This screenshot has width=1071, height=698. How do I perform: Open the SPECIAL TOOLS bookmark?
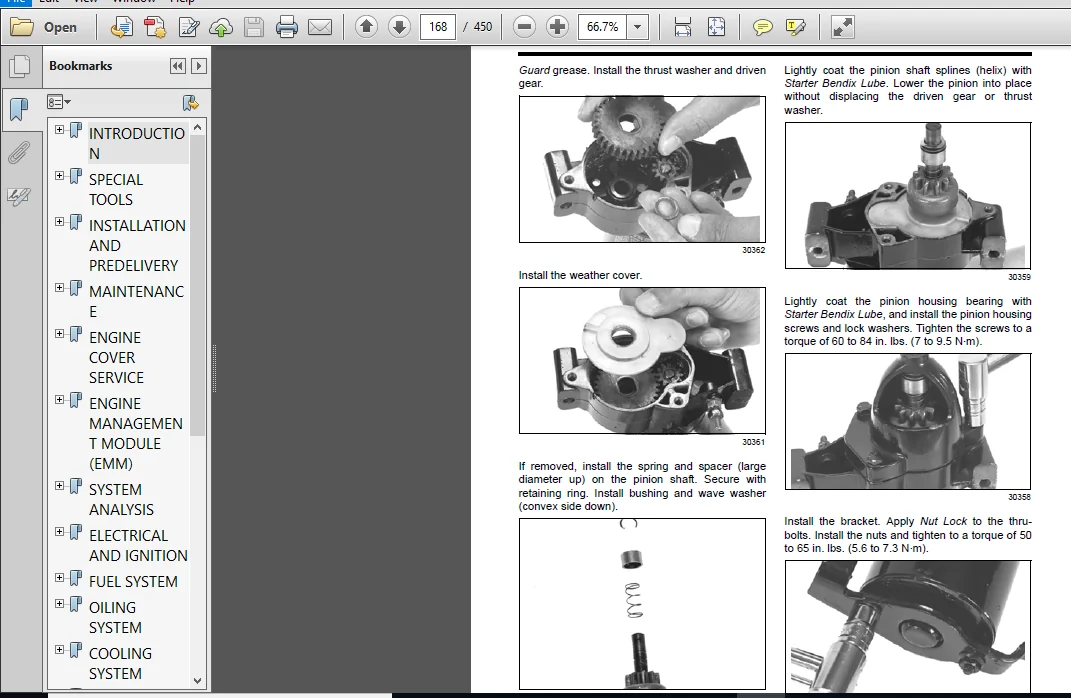(x=116, y=189)
